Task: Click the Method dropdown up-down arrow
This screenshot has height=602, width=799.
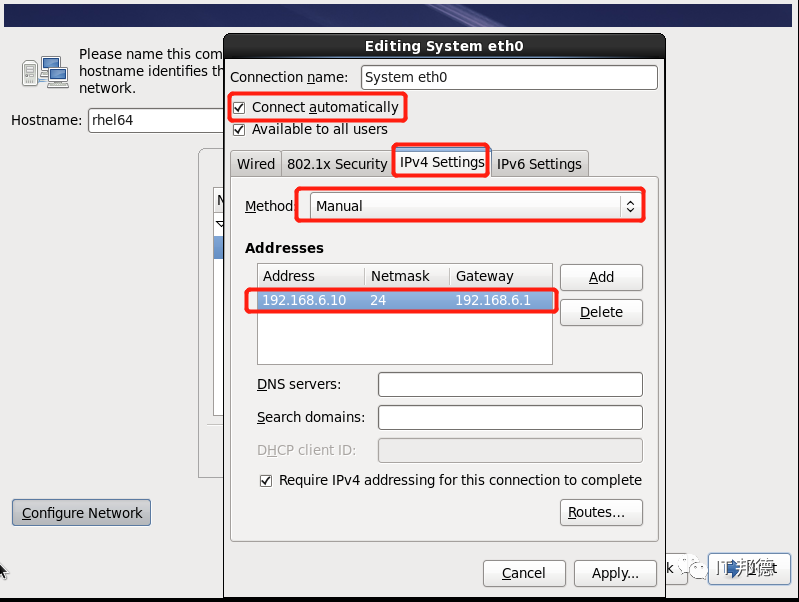Action: click(x=630, y=206)
